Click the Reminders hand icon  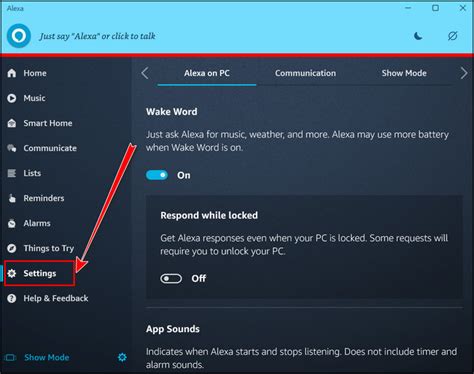pyautogui.click(x=12, y=198)
